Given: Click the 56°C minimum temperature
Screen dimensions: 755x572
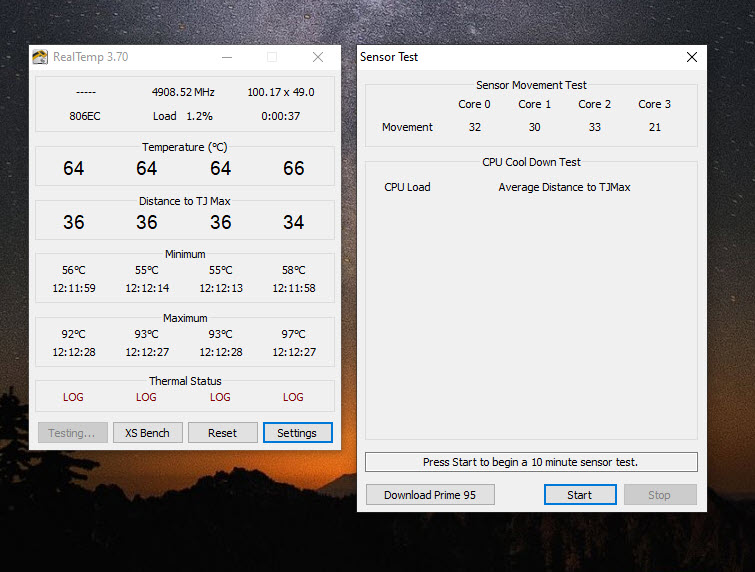Looking at the screenshot, I should (74, 270).
